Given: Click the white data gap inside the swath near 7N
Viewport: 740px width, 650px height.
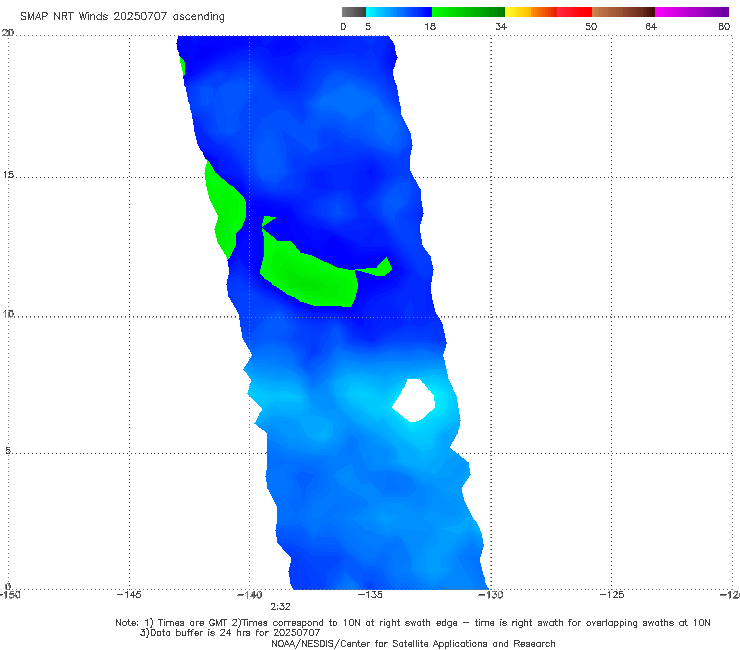Looking at the screenshot, I should point(413,400).
